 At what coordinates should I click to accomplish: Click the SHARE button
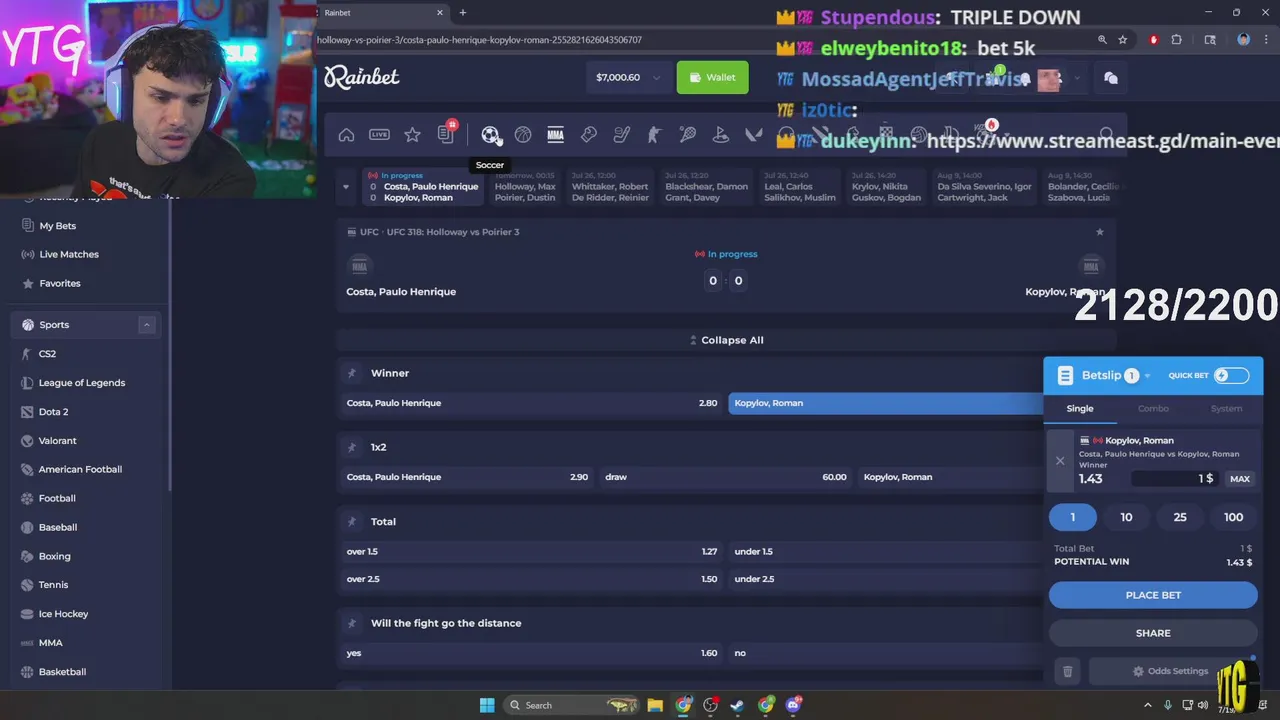(x=1153, y=633)
